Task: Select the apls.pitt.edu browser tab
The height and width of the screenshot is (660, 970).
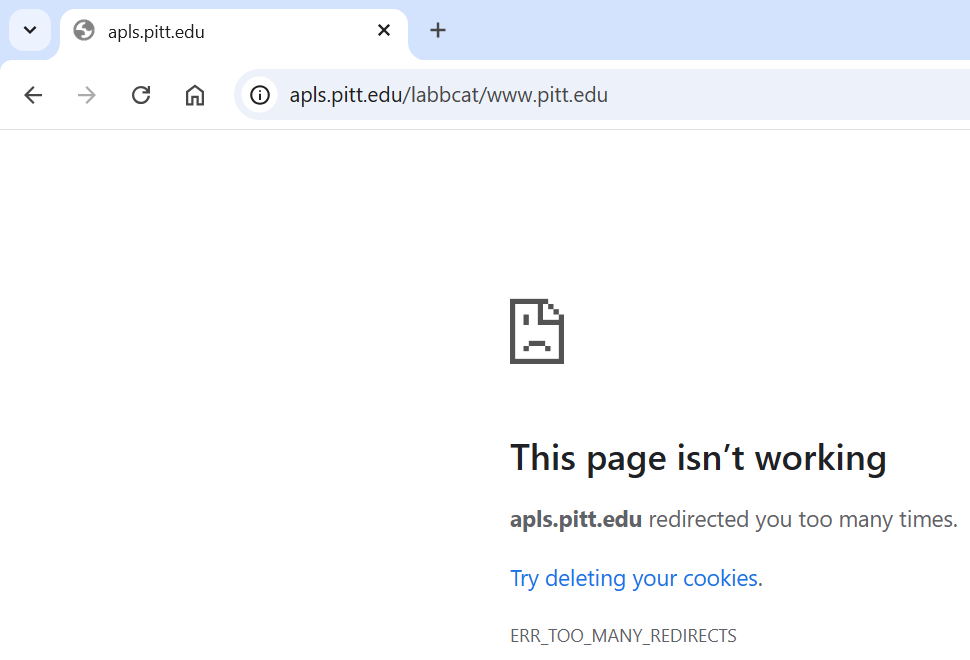Action: coord(234,34)
